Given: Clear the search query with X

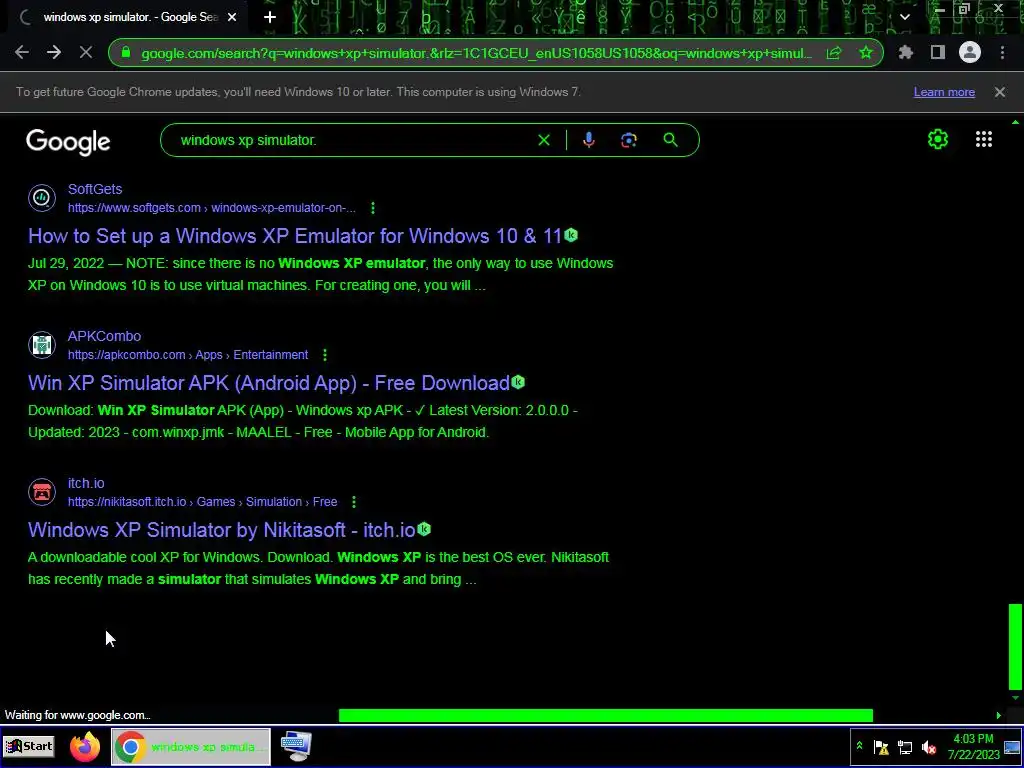Looking at the screenshot, I should pyautogui.click(x=544, y=140).
